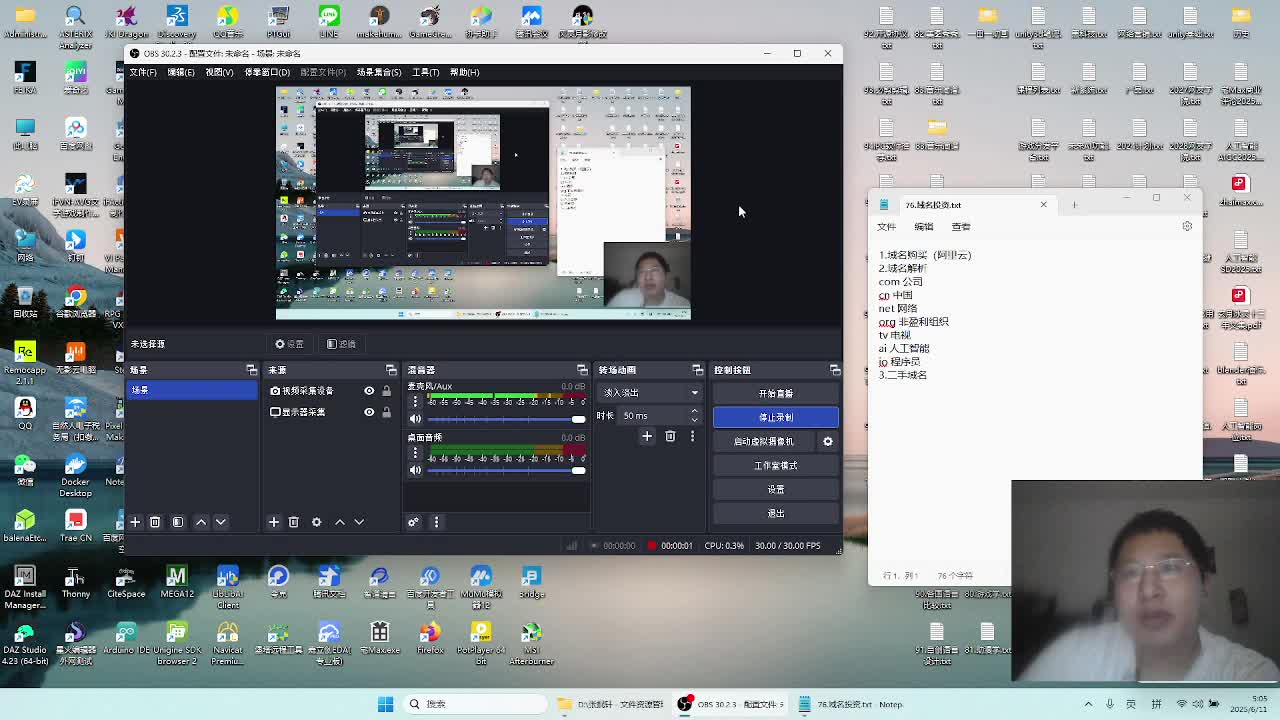Move selected scene up arrow

pyautogui.click(x=201, y=522)
